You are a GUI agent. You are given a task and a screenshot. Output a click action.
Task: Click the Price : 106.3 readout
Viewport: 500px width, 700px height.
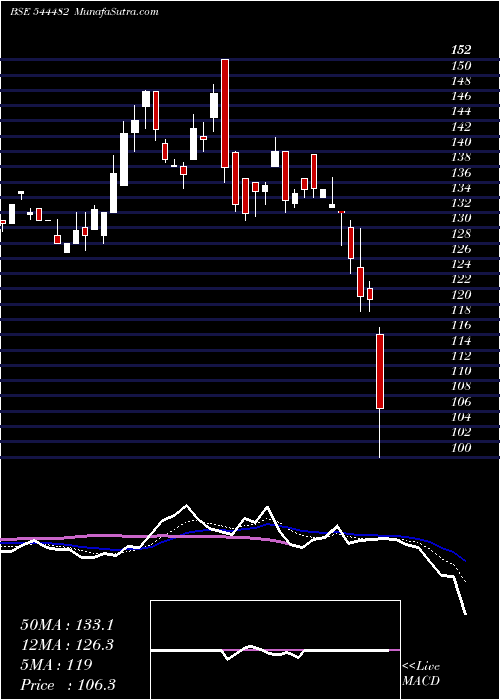67,685
